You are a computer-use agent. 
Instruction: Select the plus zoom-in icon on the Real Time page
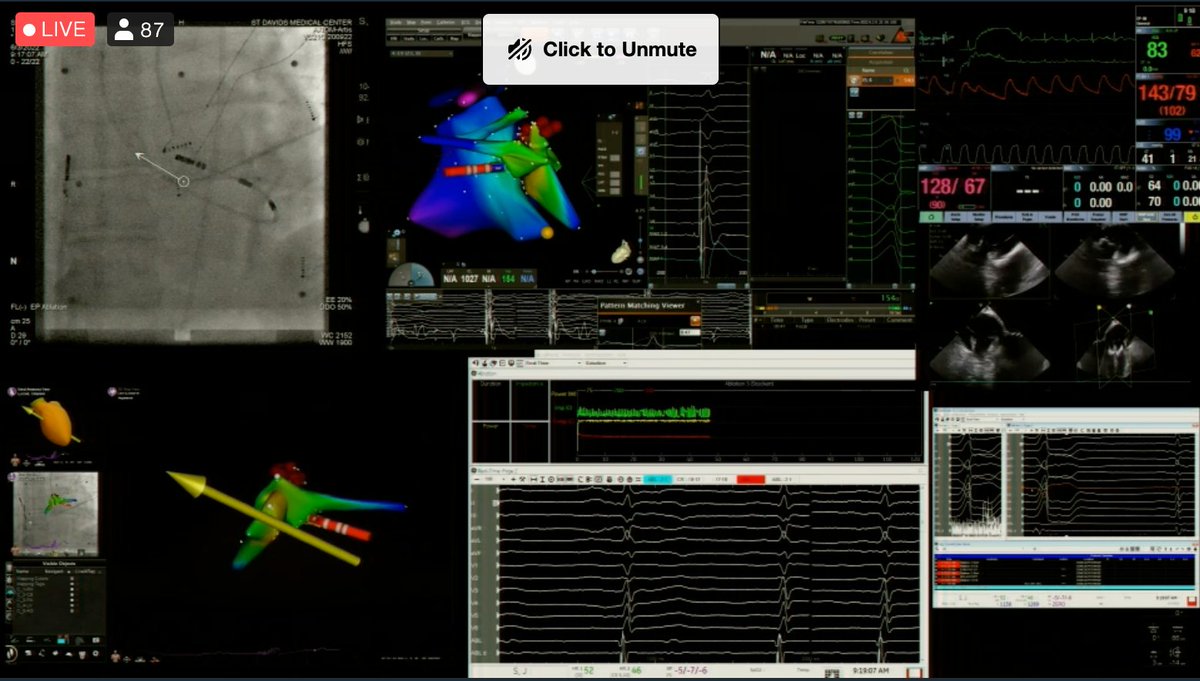[x=513, y=477]
